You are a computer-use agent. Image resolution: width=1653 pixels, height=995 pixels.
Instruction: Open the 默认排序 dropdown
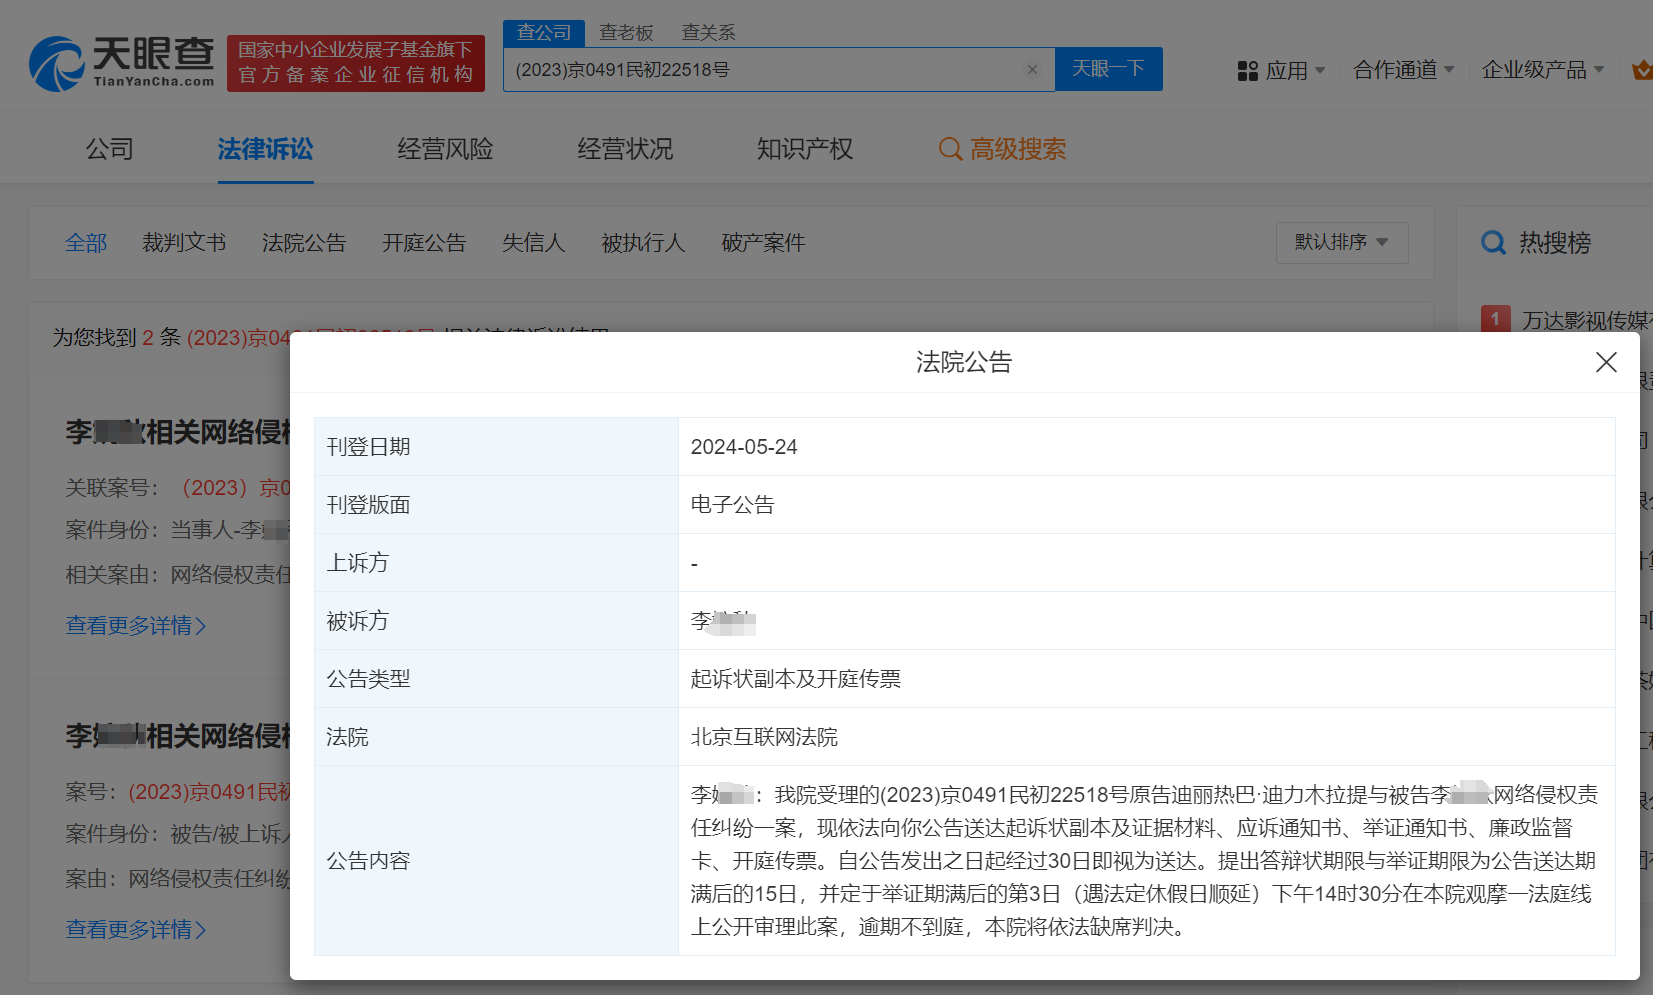[x=1342, y=242]
